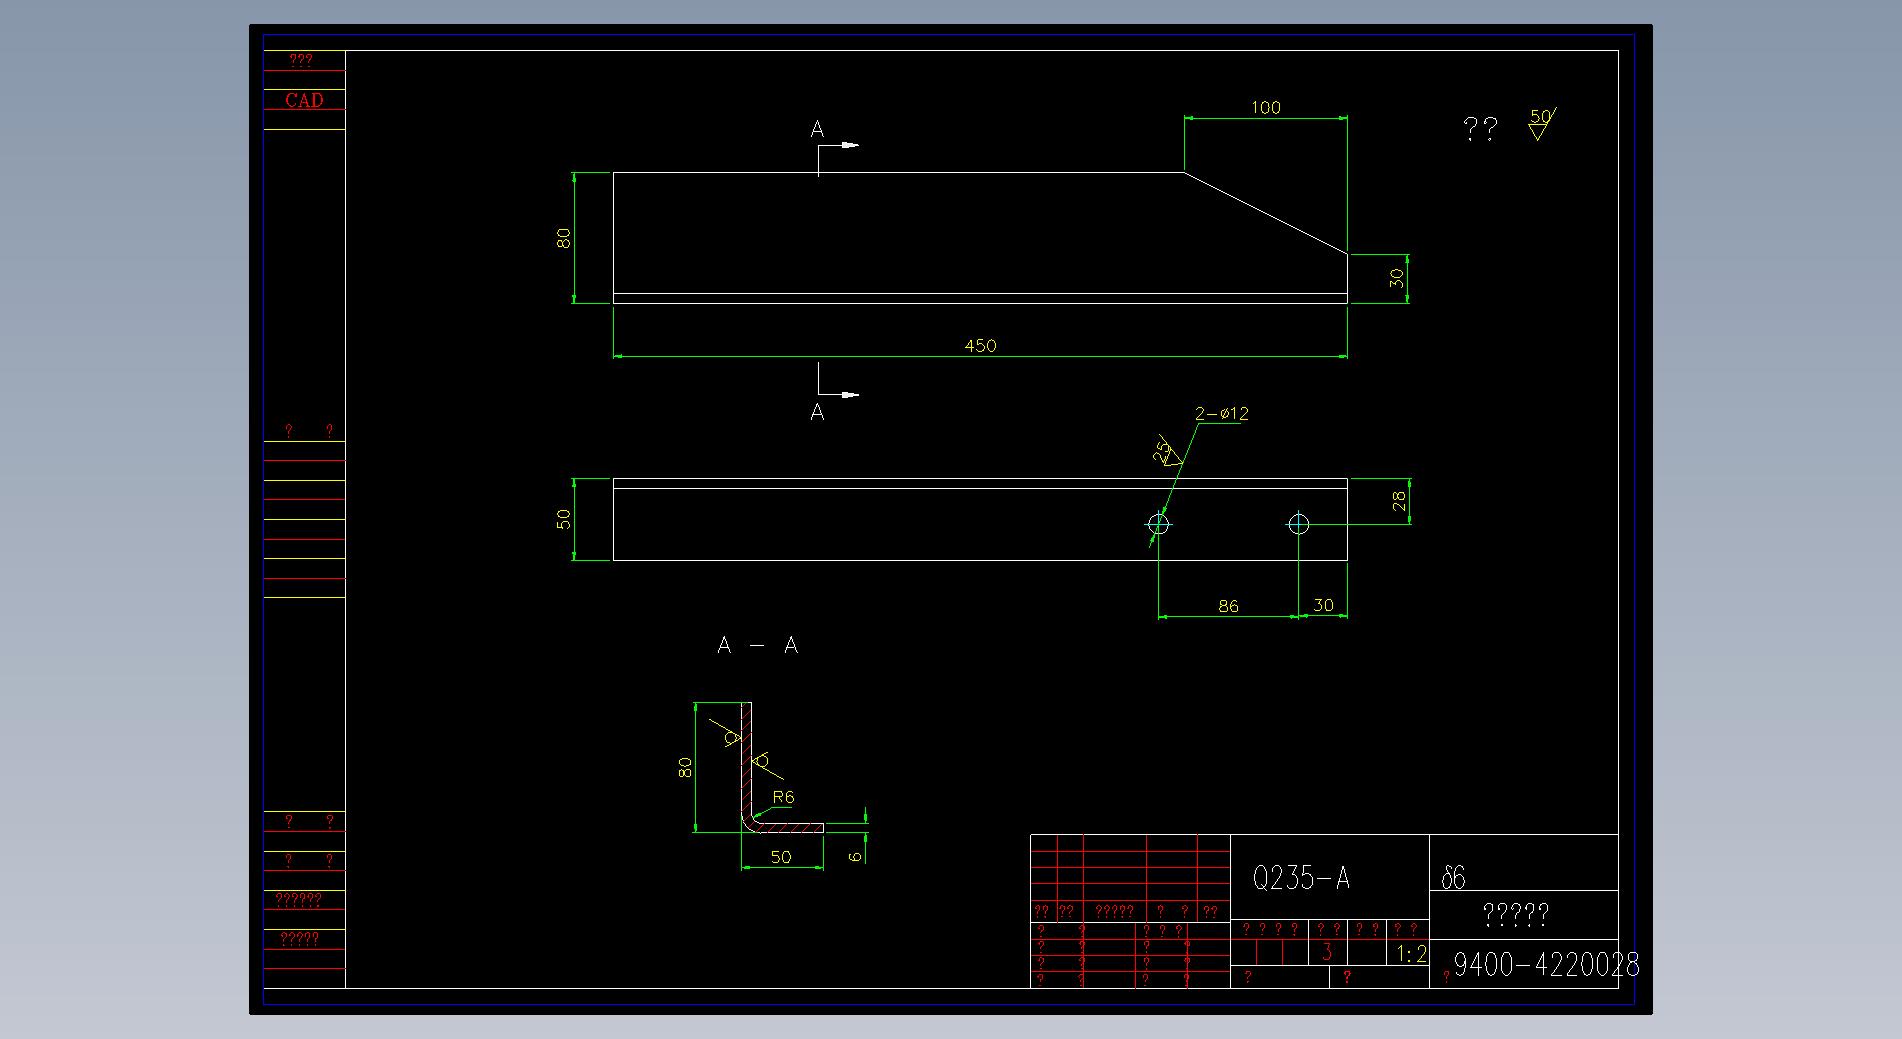The width and height of the screenshot is (1902, 1039).
Task: Click the upper A section-cut label
Action: point(817,129)
